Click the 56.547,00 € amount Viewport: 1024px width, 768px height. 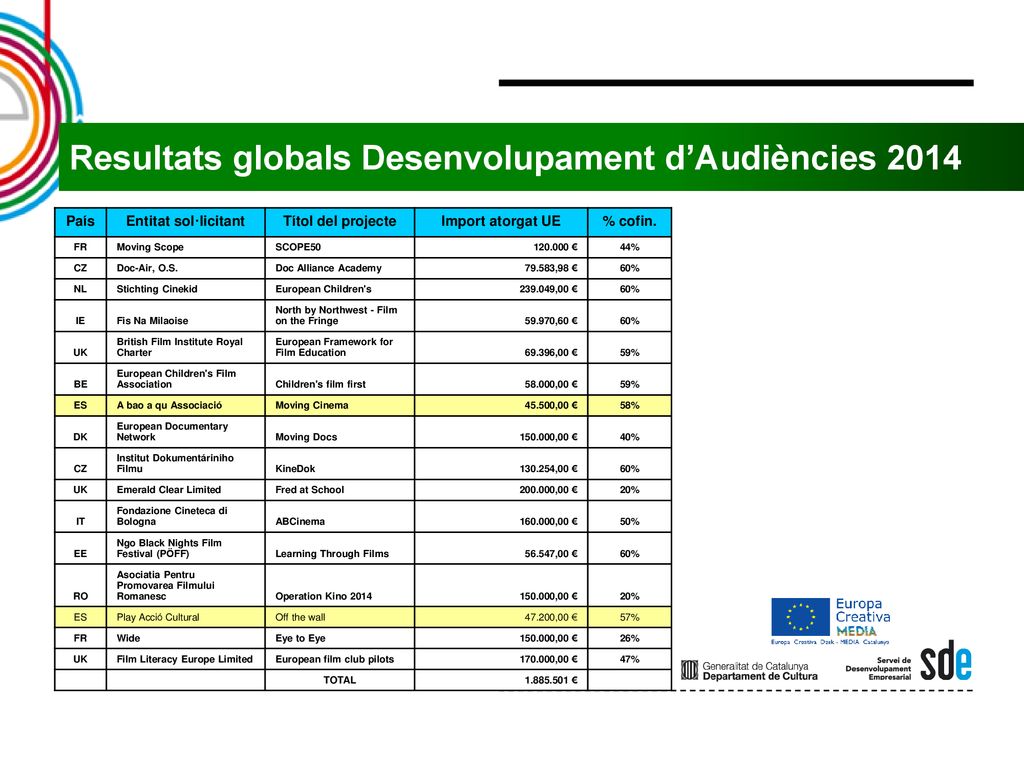click(x=551, y=553)
